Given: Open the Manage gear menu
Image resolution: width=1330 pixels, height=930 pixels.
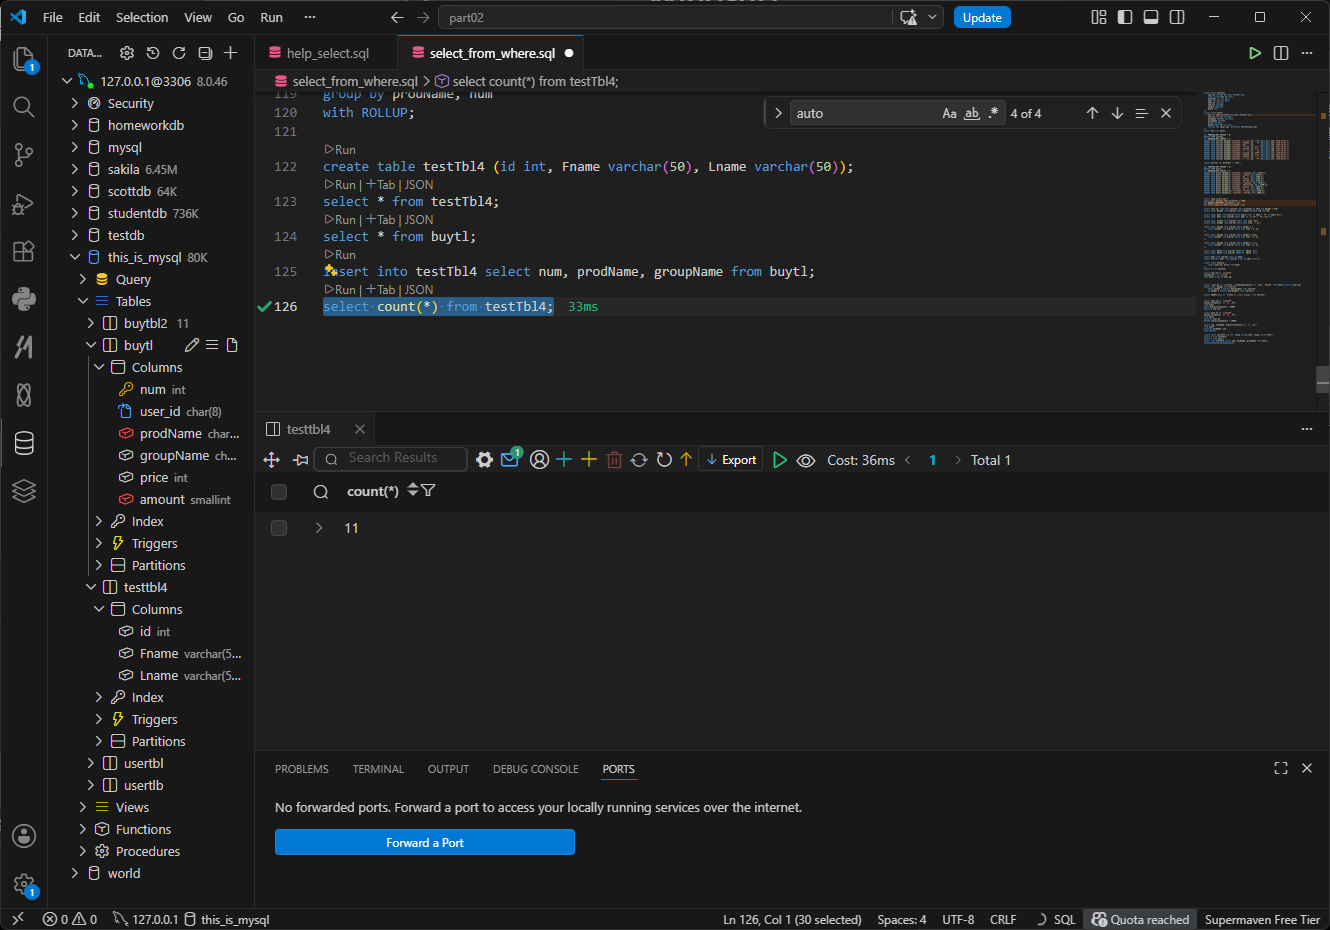Looking at the screenshot, I should click(x=24, y=884).
